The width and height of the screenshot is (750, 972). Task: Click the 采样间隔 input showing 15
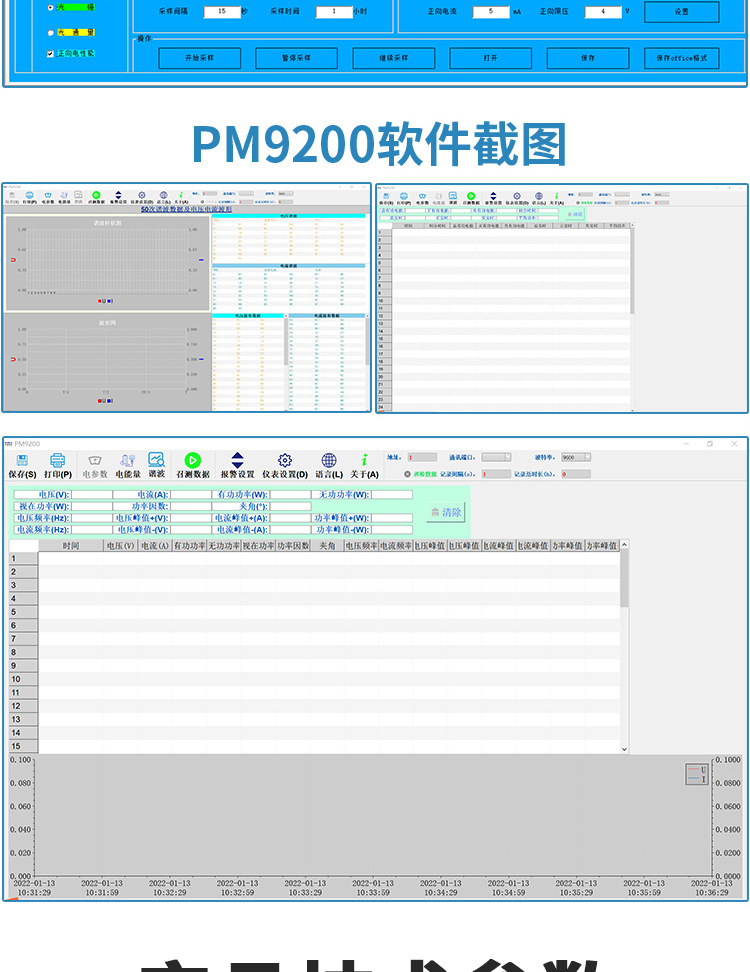[222, 12]
